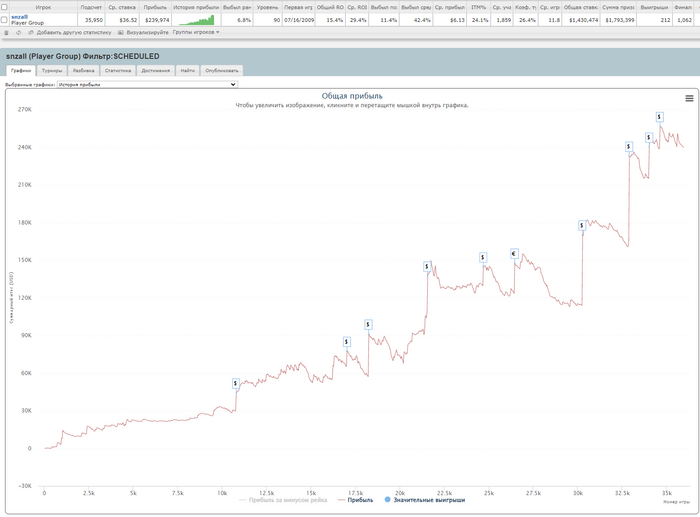Switch to the 'Графики' tab
This screenshot has height=517, width=700.
tap(21, 71)
